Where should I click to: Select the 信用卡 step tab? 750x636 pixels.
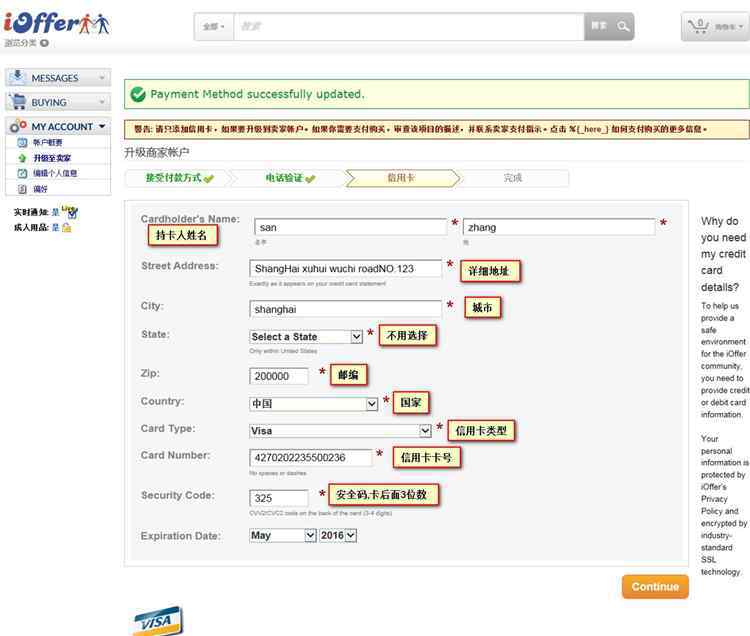[x=401, y=178]
